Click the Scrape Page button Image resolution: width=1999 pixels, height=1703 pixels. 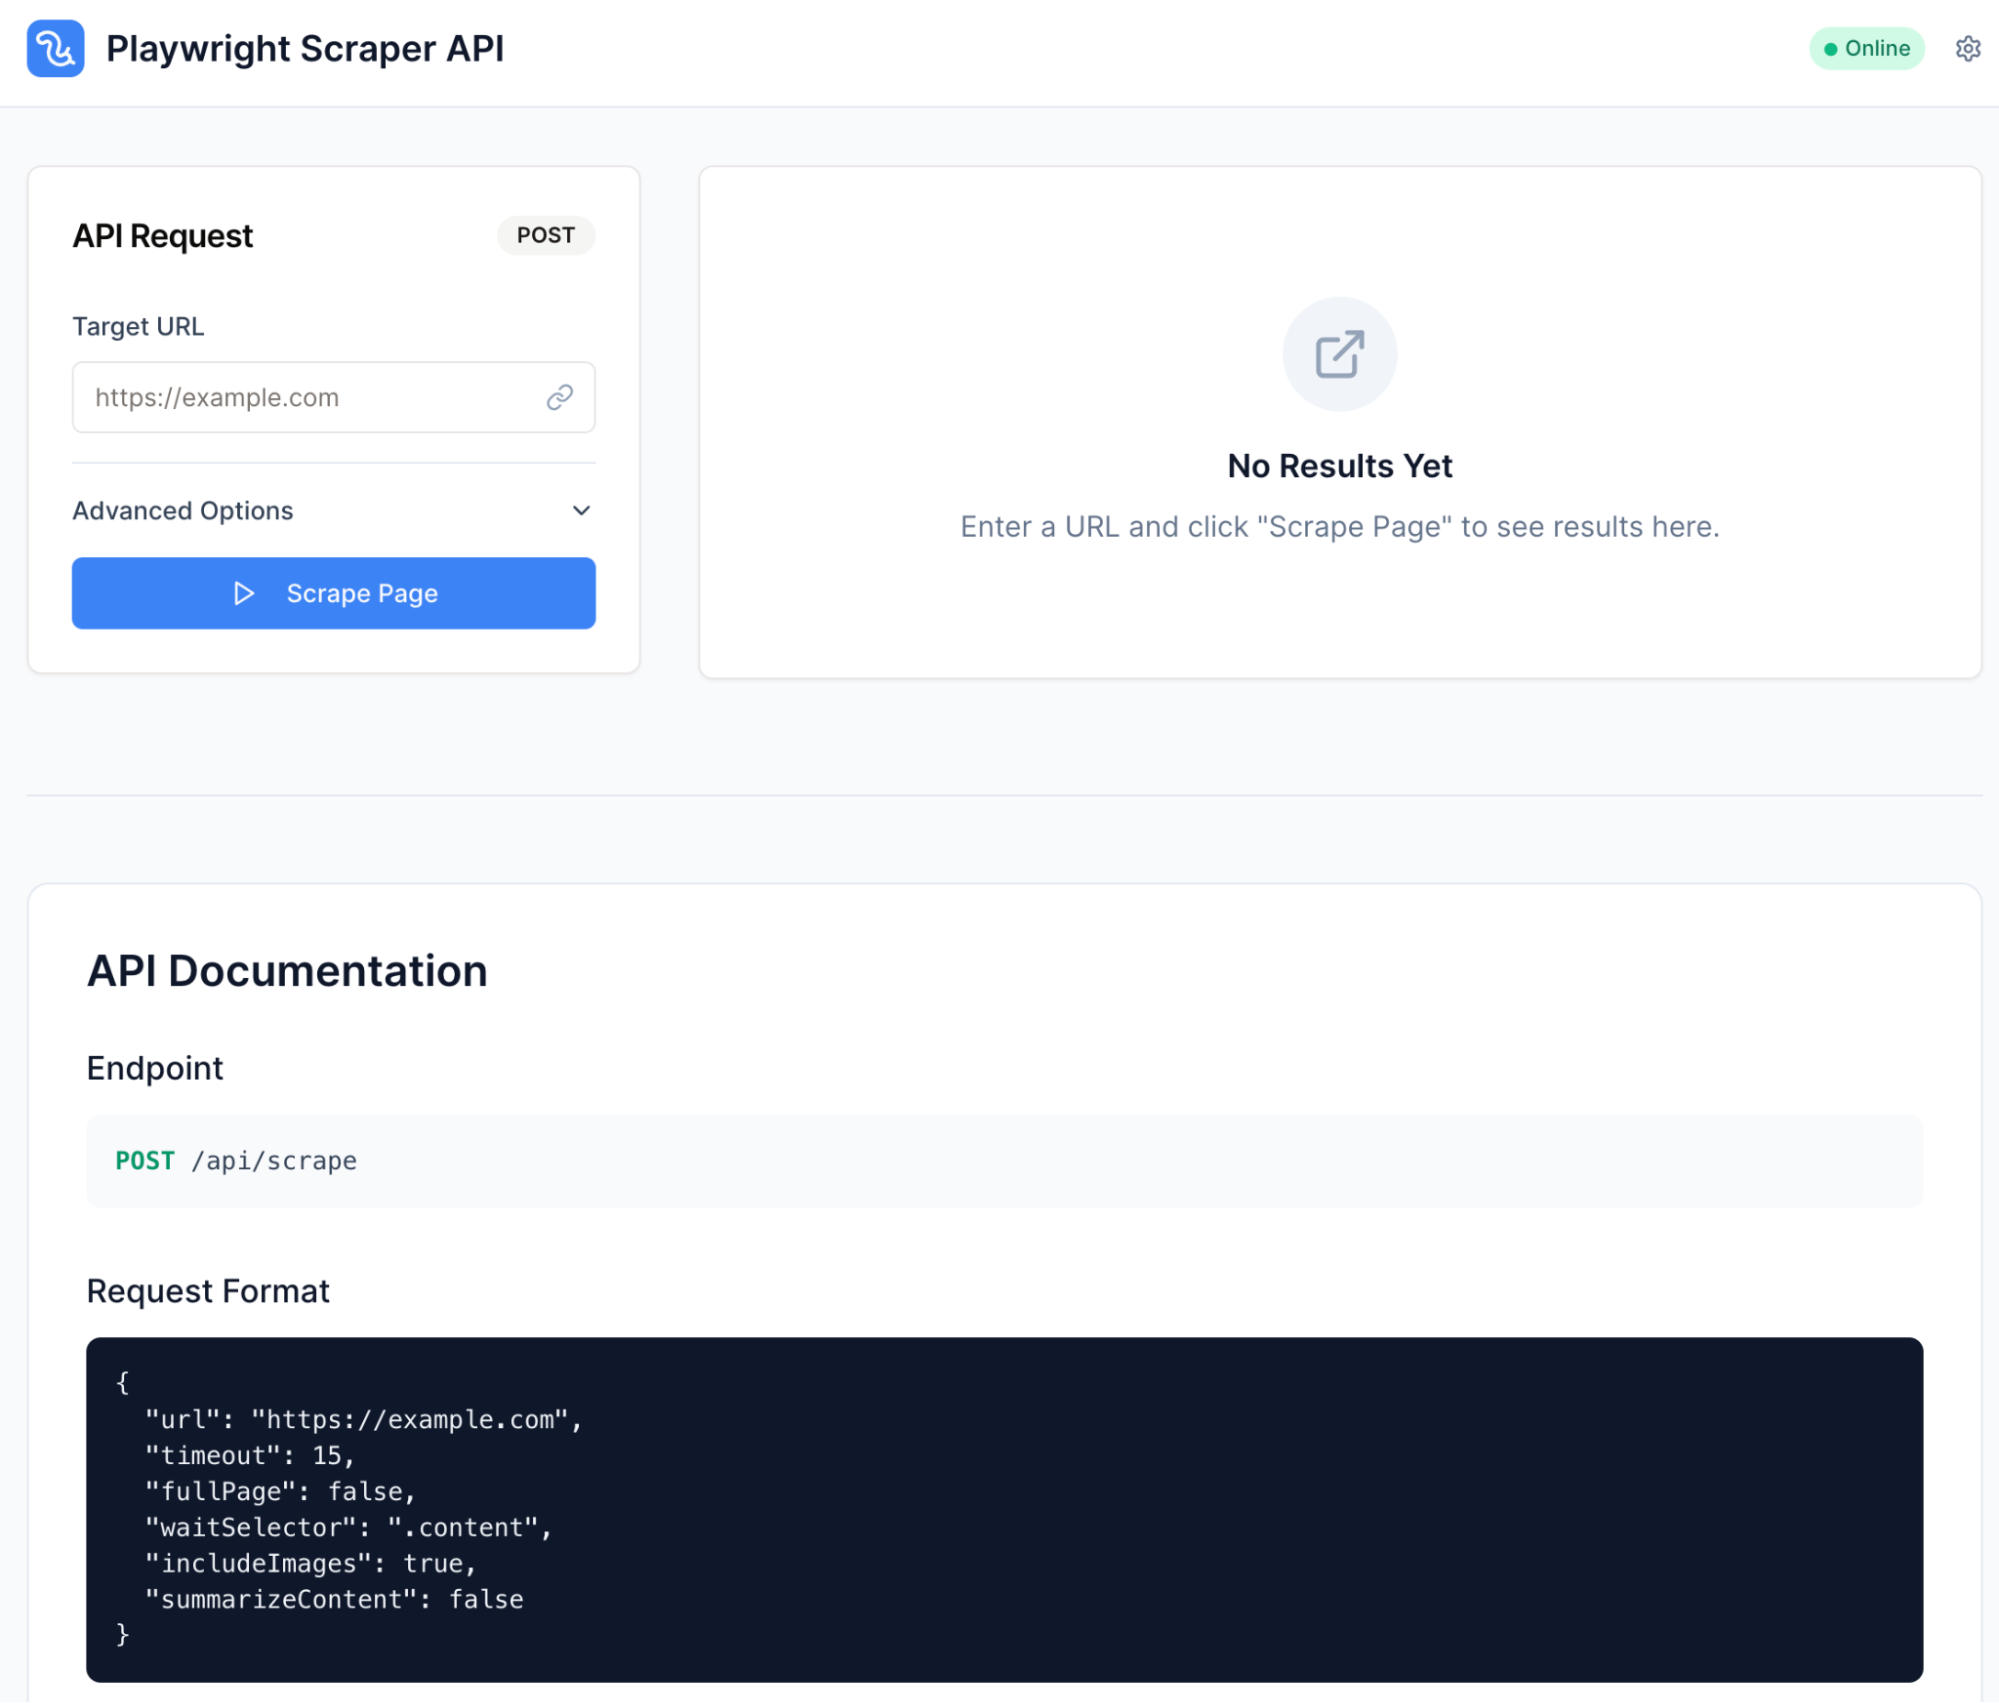coord(333,593)
